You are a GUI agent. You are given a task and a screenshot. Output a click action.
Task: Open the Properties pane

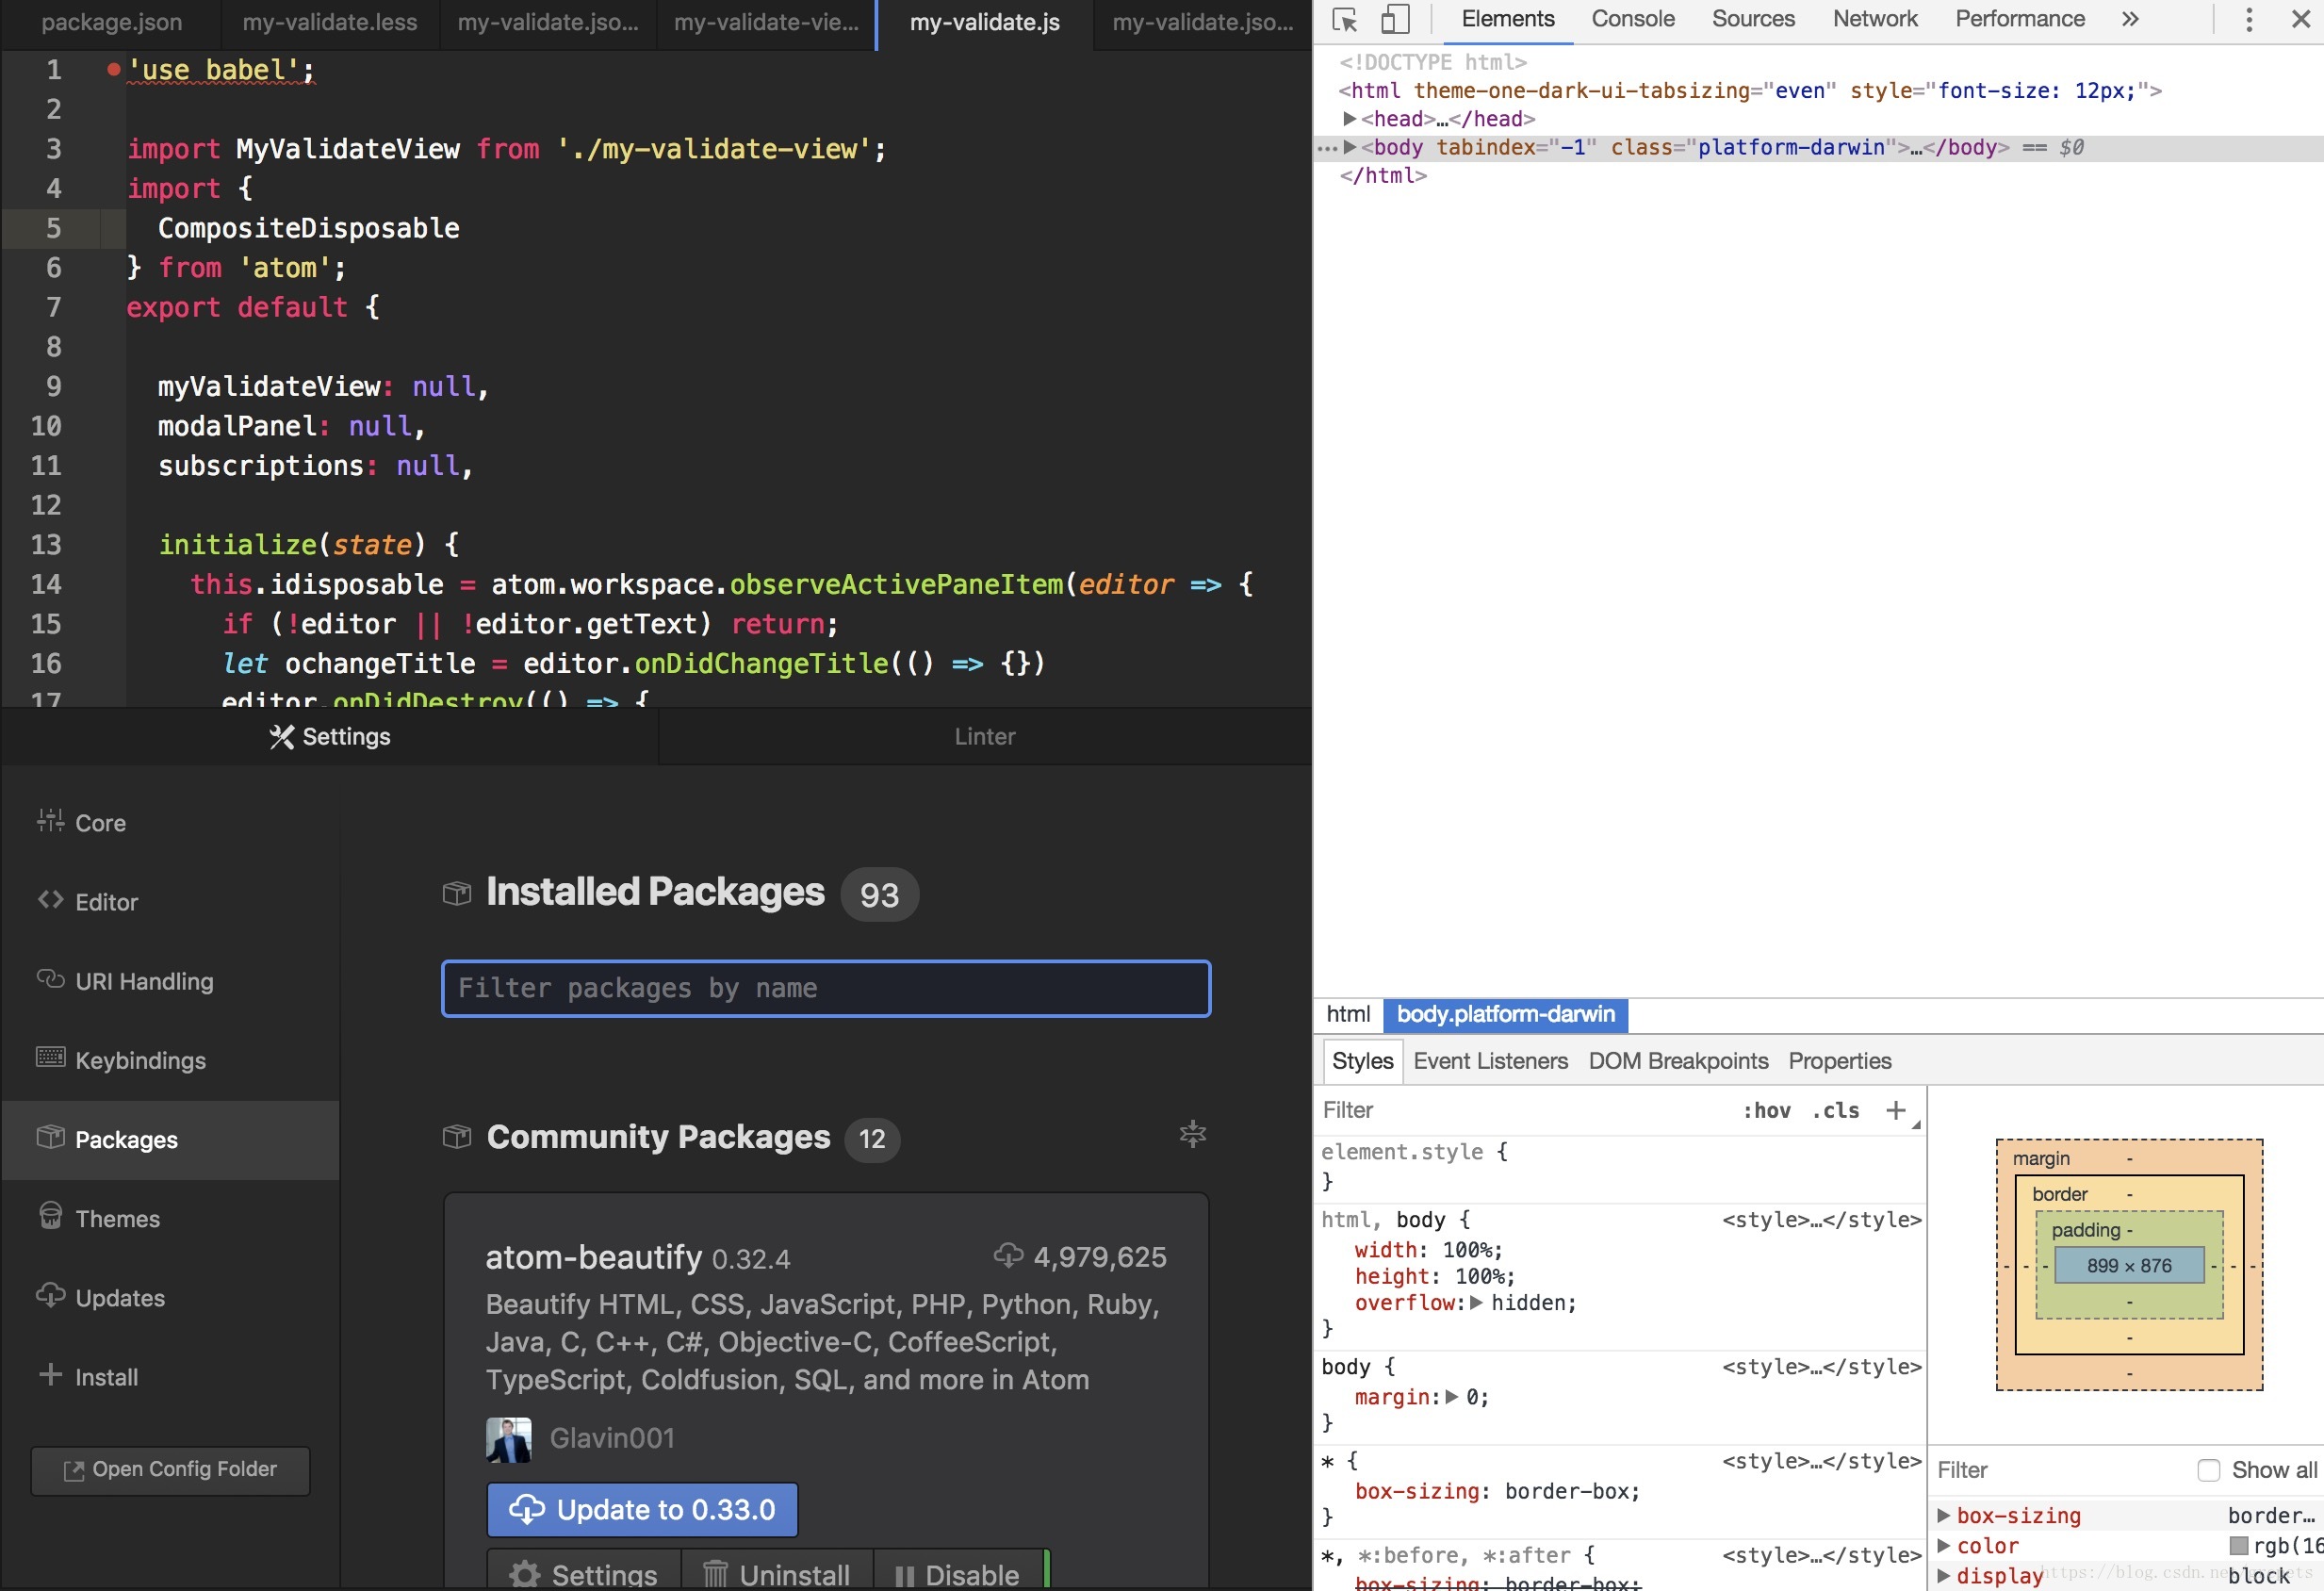pyautogui.click(x=1840, y=1061)
